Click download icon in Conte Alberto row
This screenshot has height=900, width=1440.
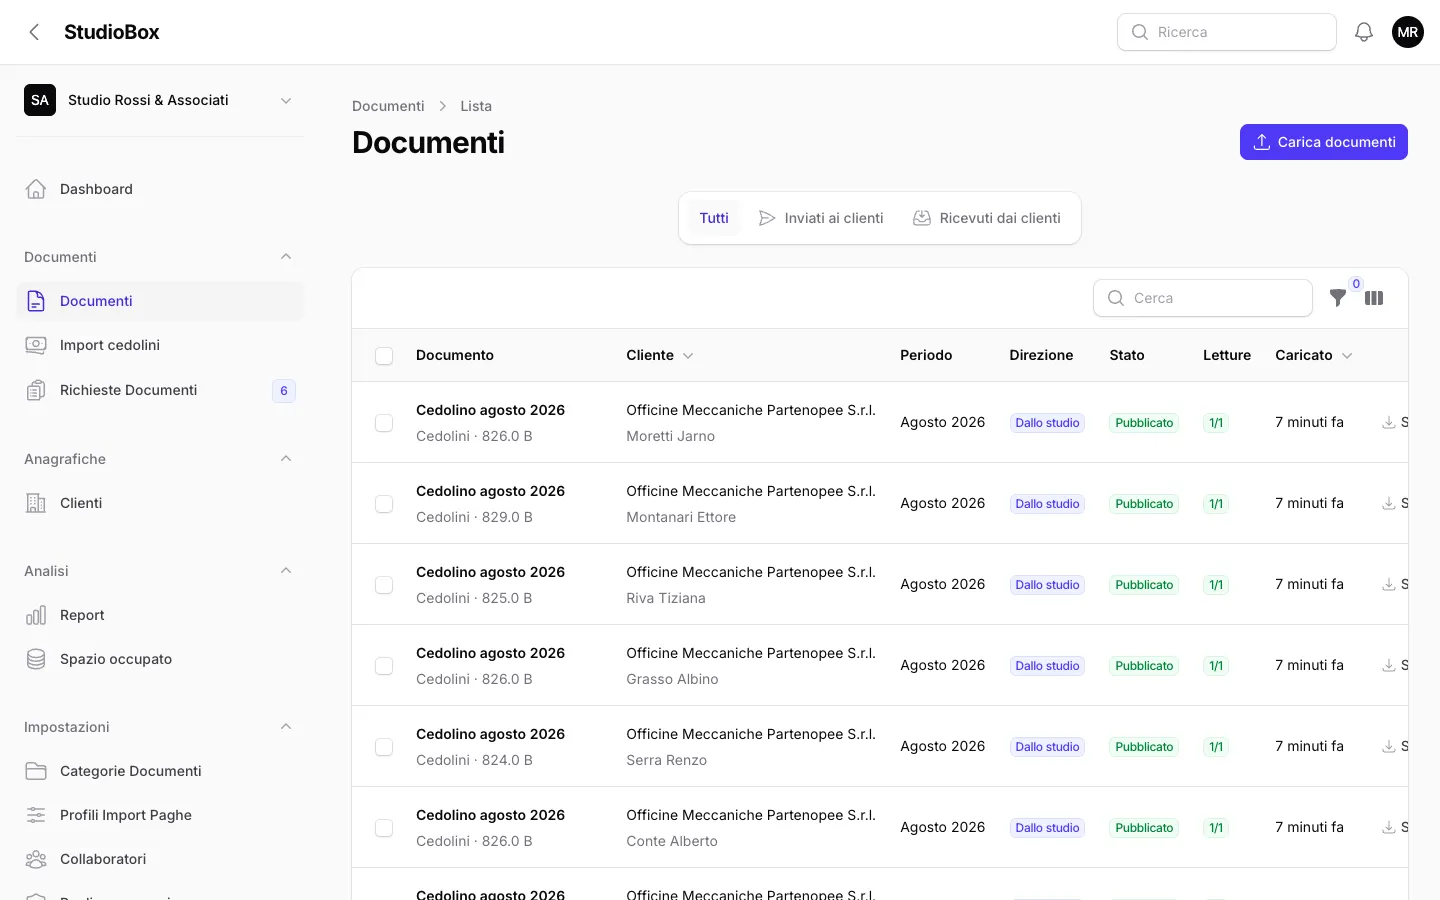click(x=1389, y=827)
